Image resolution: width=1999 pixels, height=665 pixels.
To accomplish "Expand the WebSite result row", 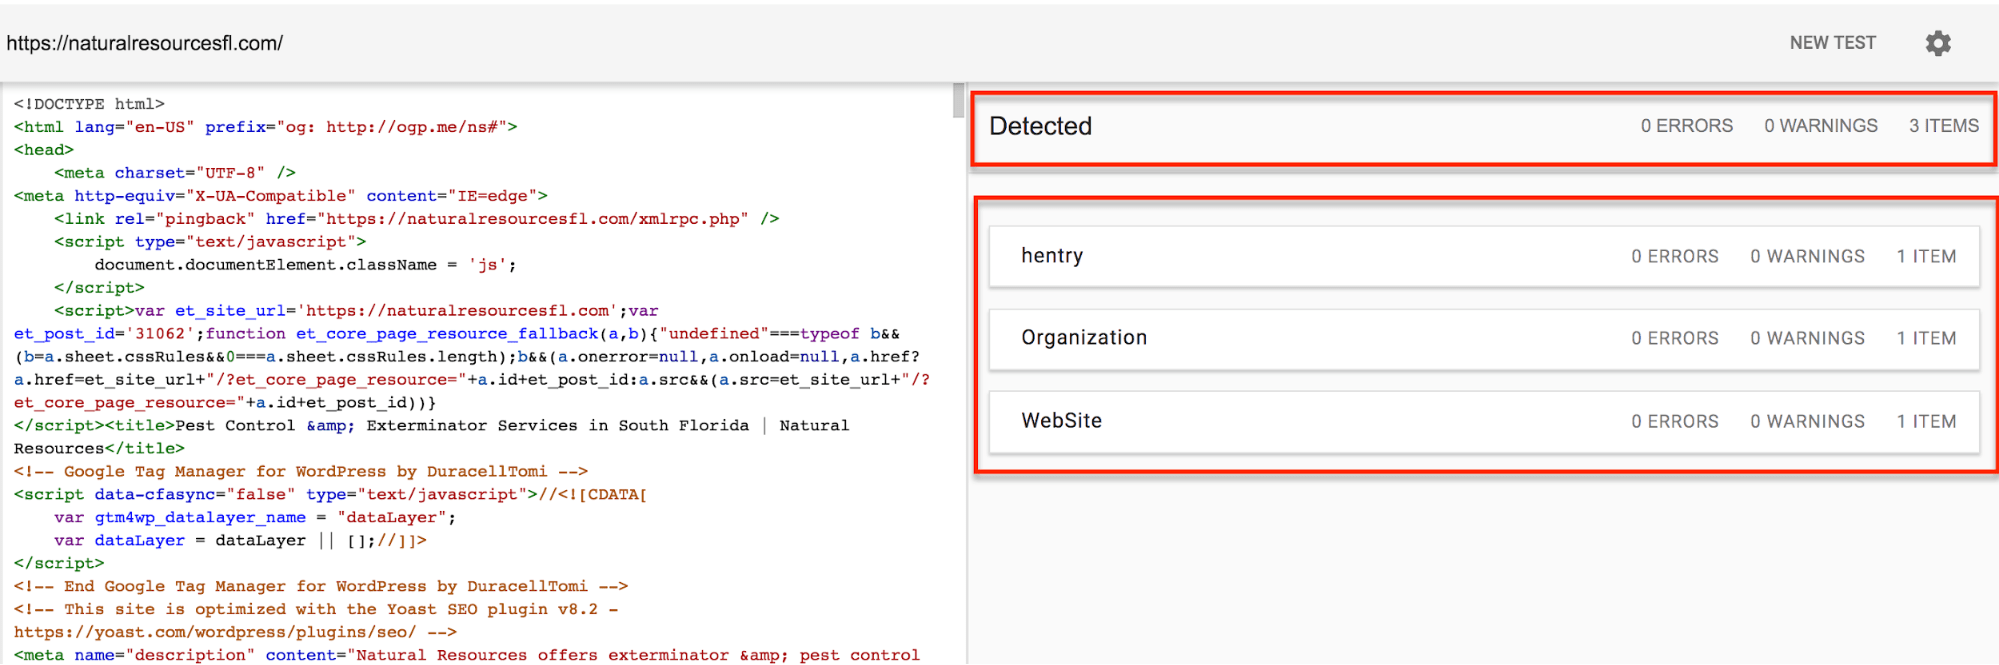I will 1484,421.
